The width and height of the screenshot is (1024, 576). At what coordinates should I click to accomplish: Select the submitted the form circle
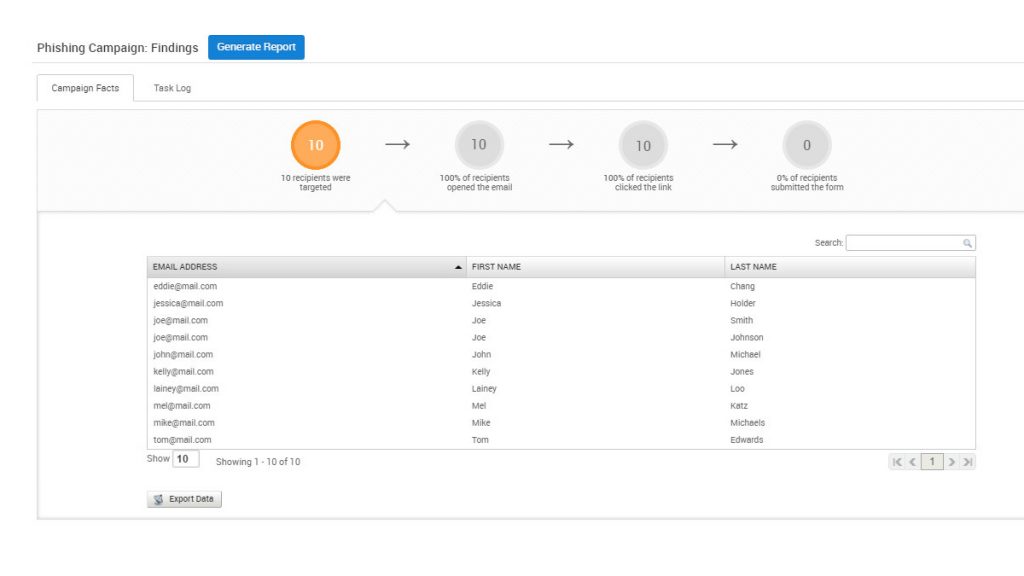coord(807,145)
